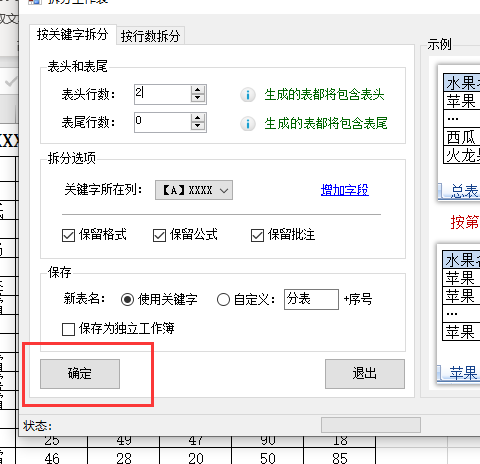Viewport: 480px width, 464px height.
Task: Switch to the 按关键字拆分 tab
Action: point(73,34)
